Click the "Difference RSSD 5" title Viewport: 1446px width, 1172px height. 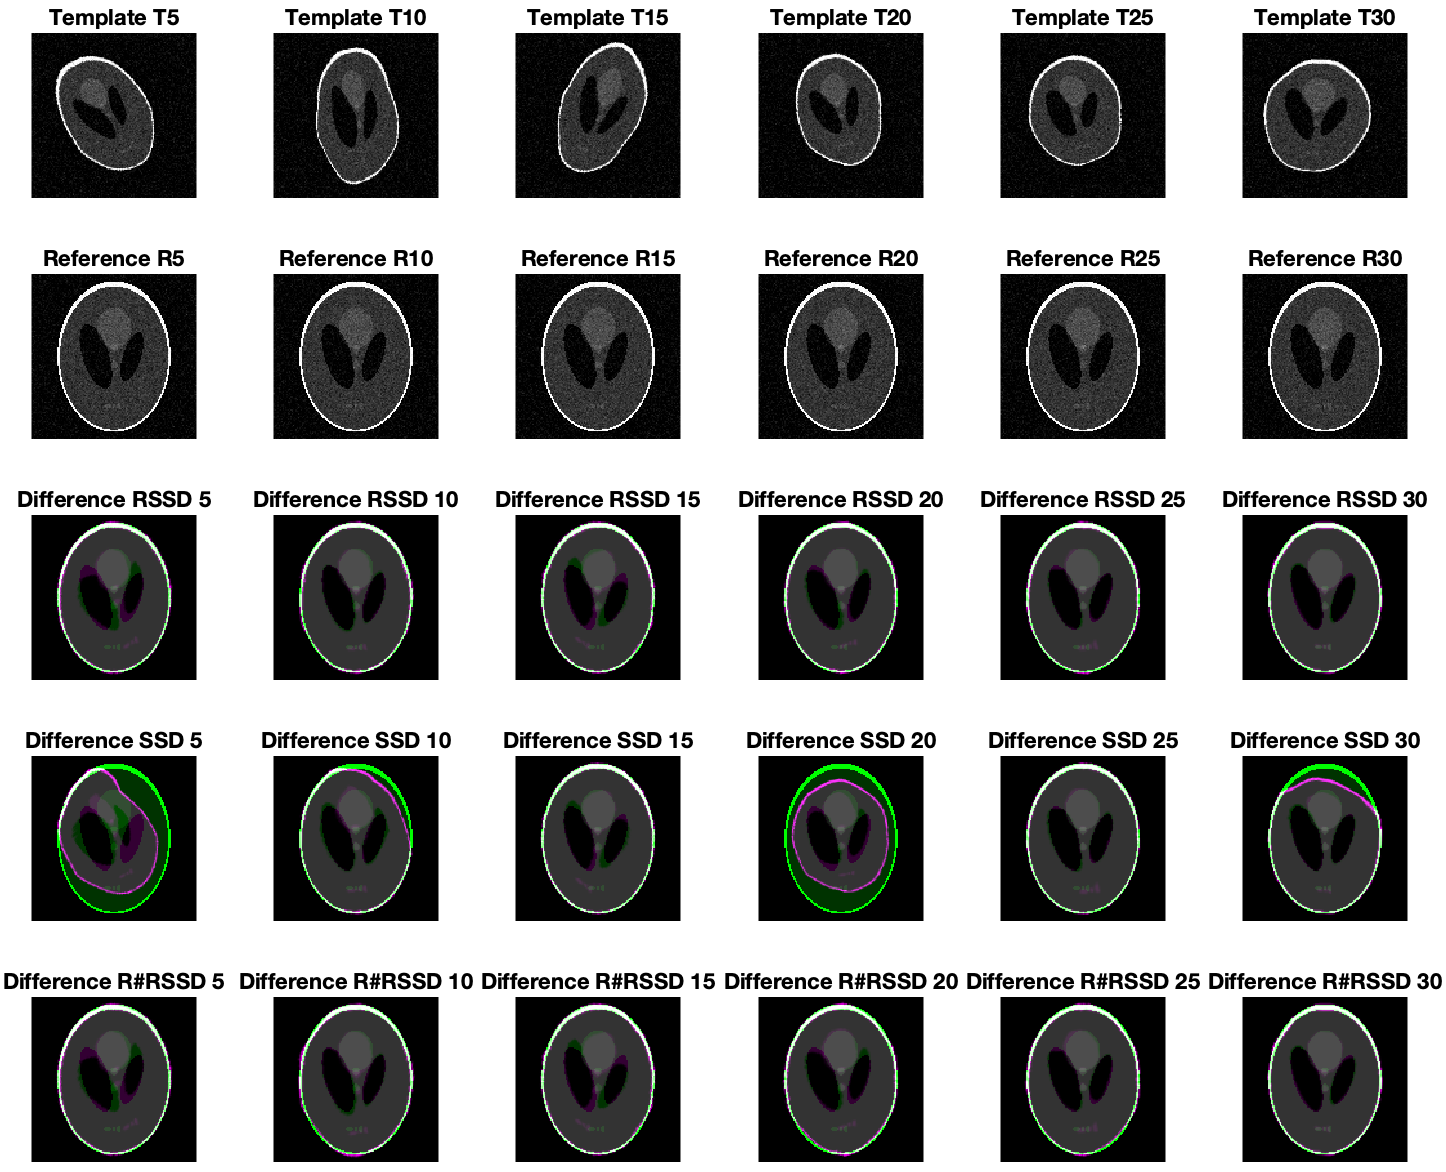114,500
